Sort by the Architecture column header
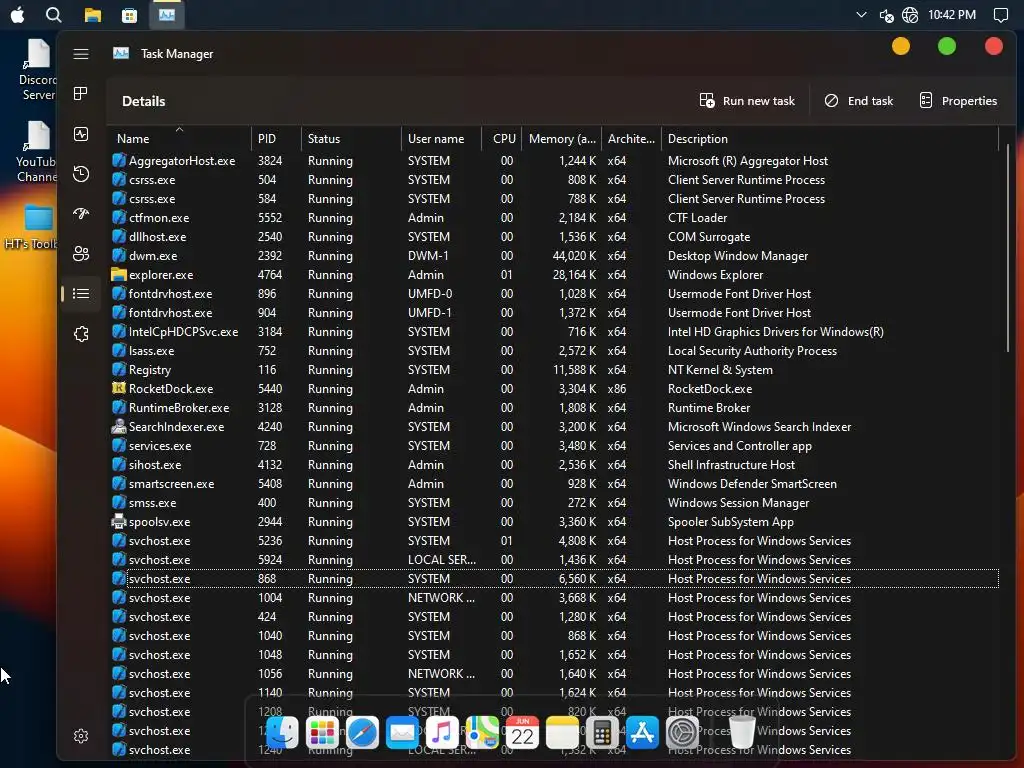The width and height of the screenshot is (1024, 768). tap(631, 138)
